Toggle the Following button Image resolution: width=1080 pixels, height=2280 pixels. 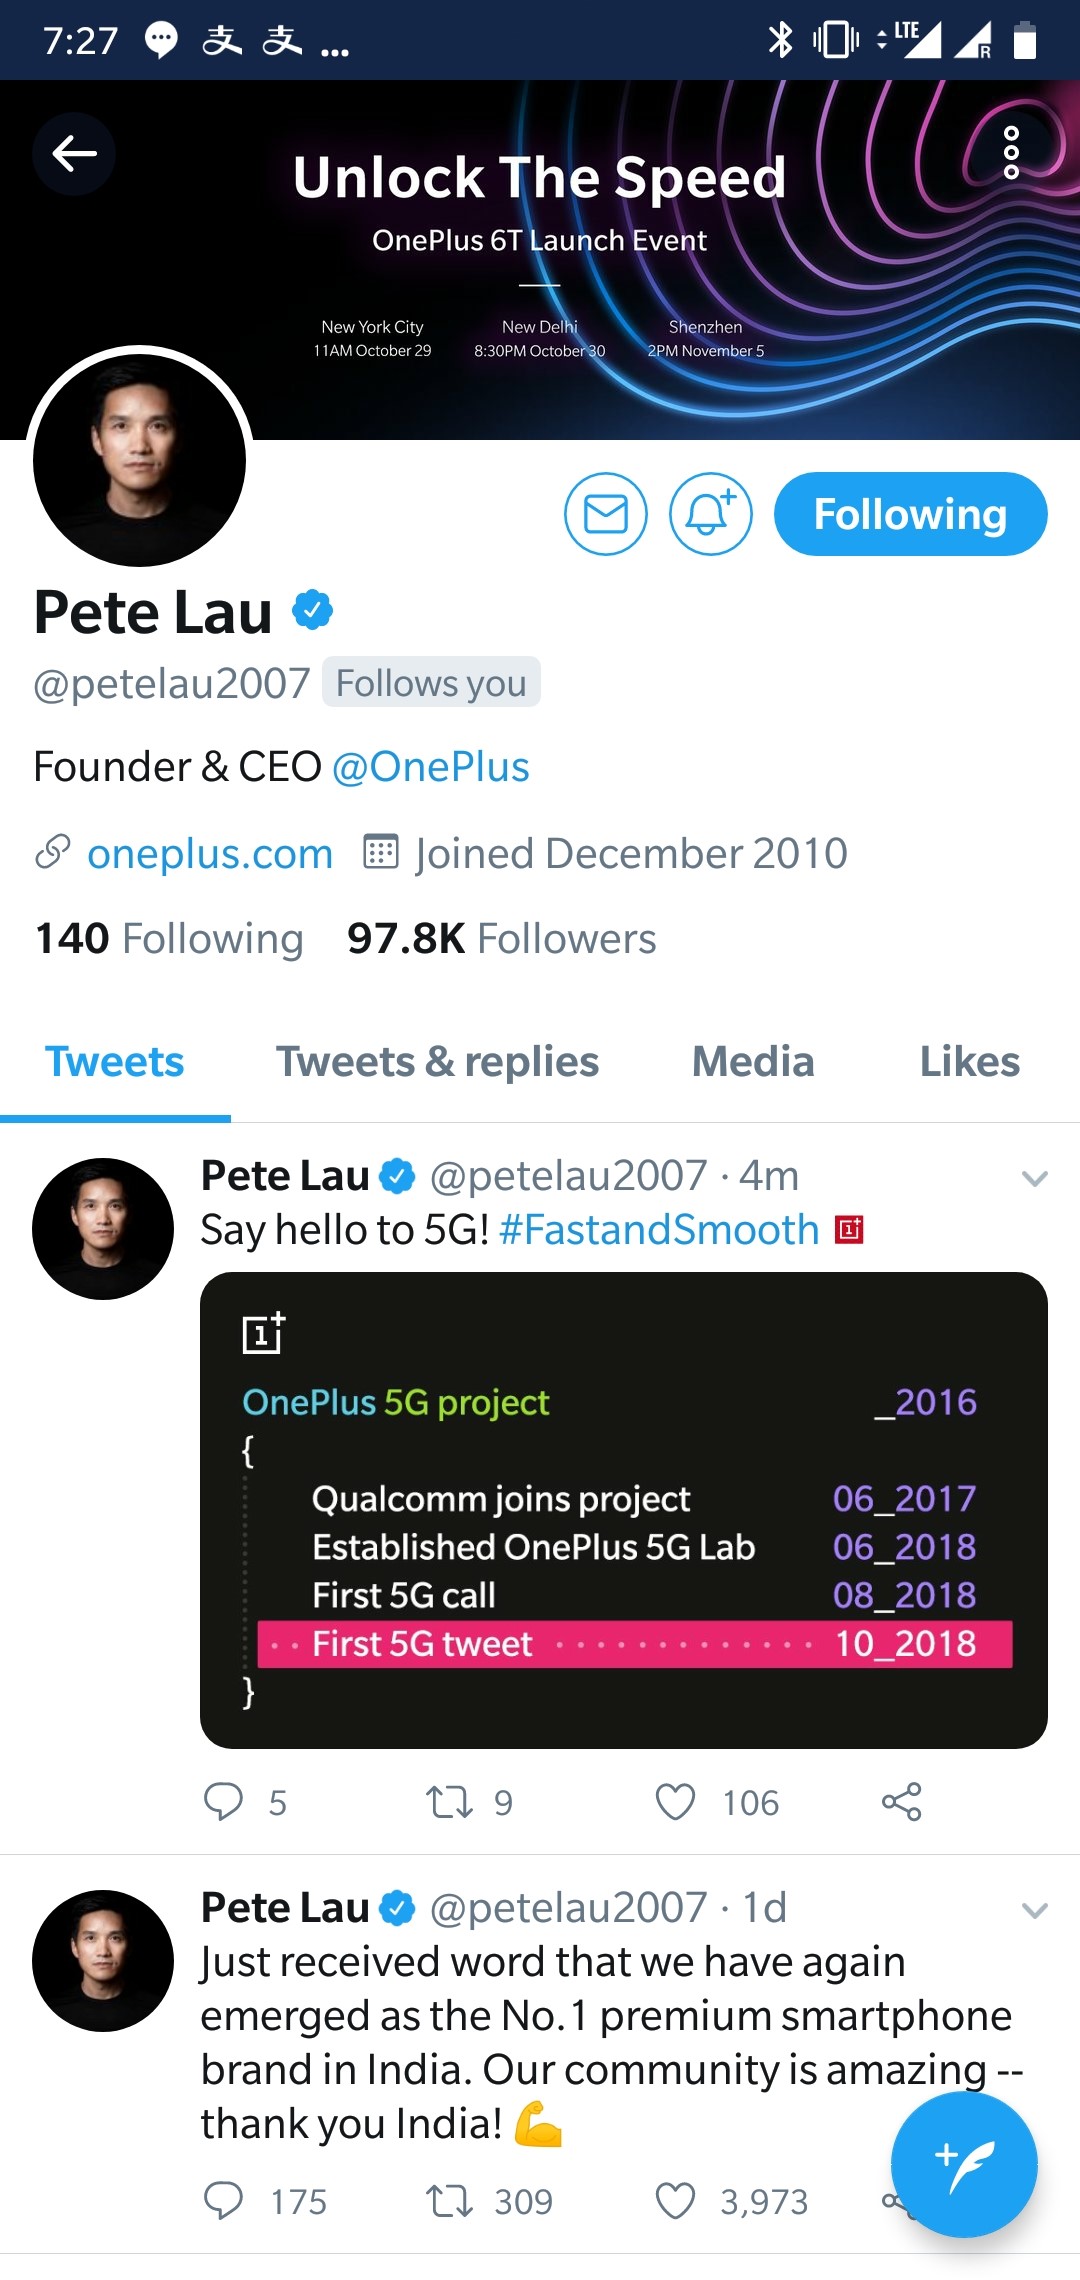point(910,514)
